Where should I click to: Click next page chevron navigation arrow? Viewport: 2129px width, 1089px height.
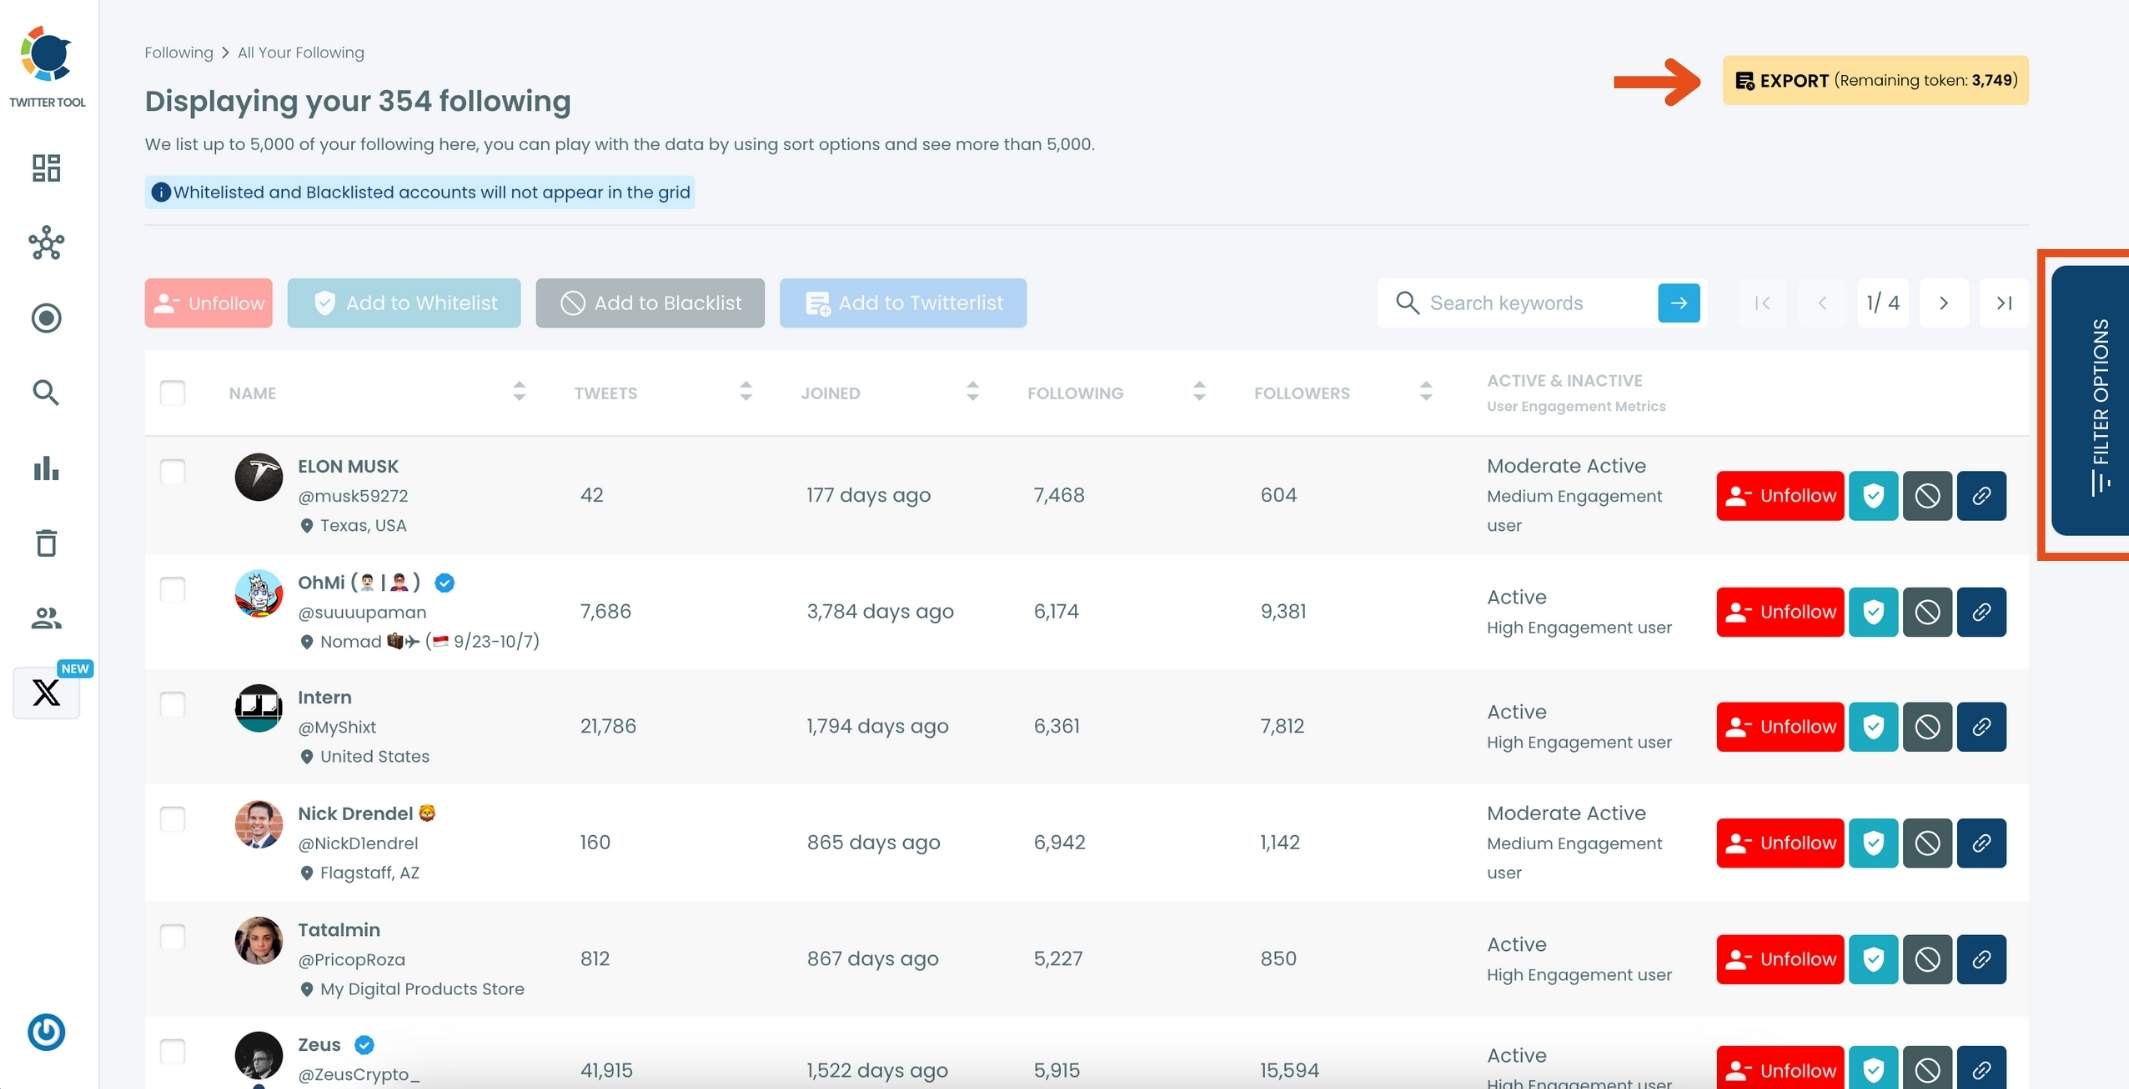pyautogui.click(x=1942, y=303)
